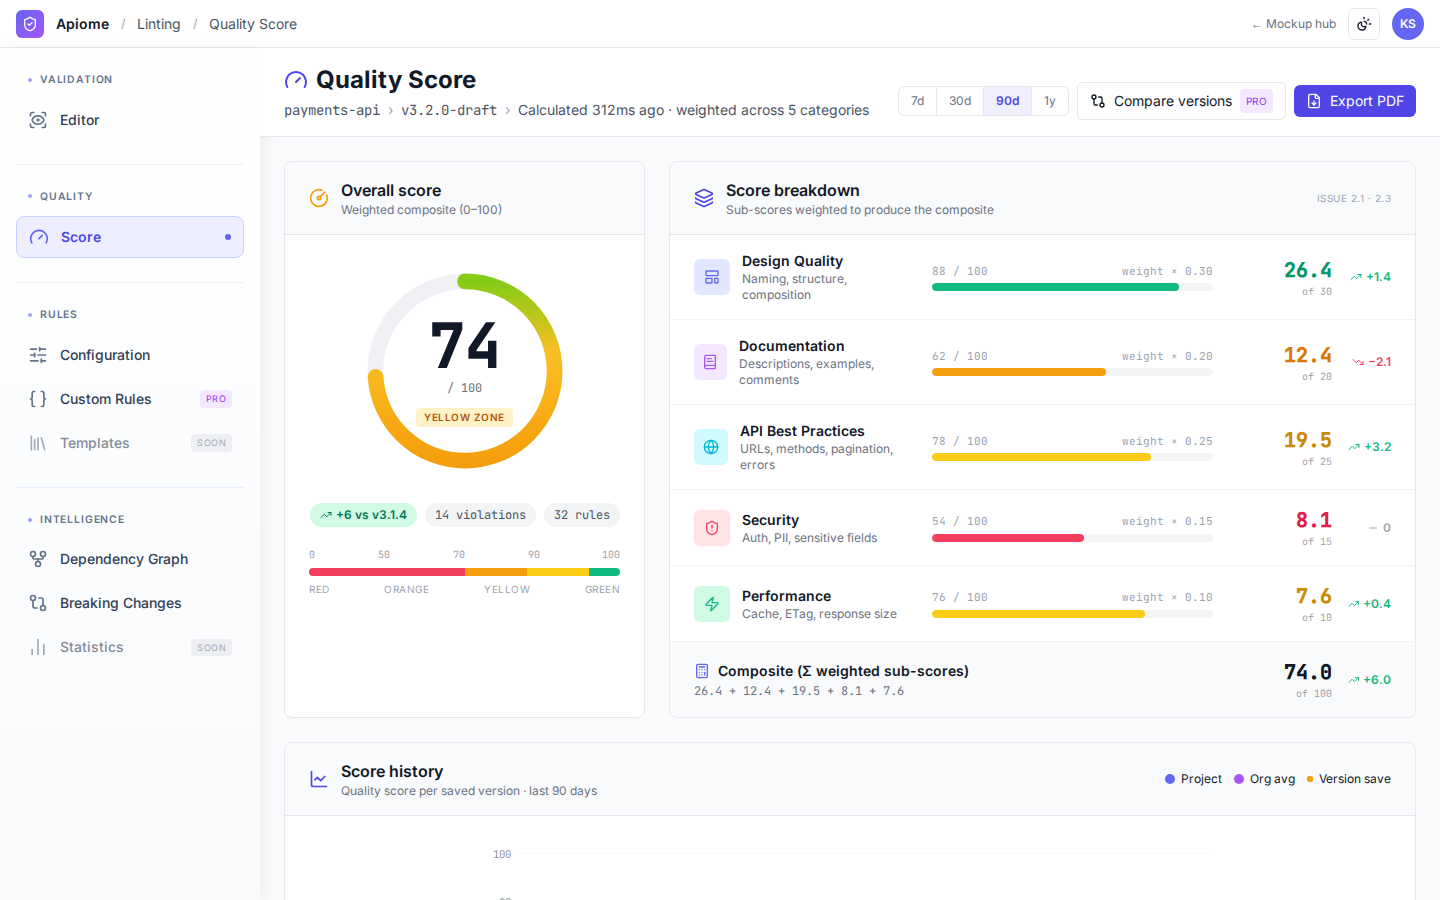Click the Documentation orange progress bar

(x=1072, y=372)
